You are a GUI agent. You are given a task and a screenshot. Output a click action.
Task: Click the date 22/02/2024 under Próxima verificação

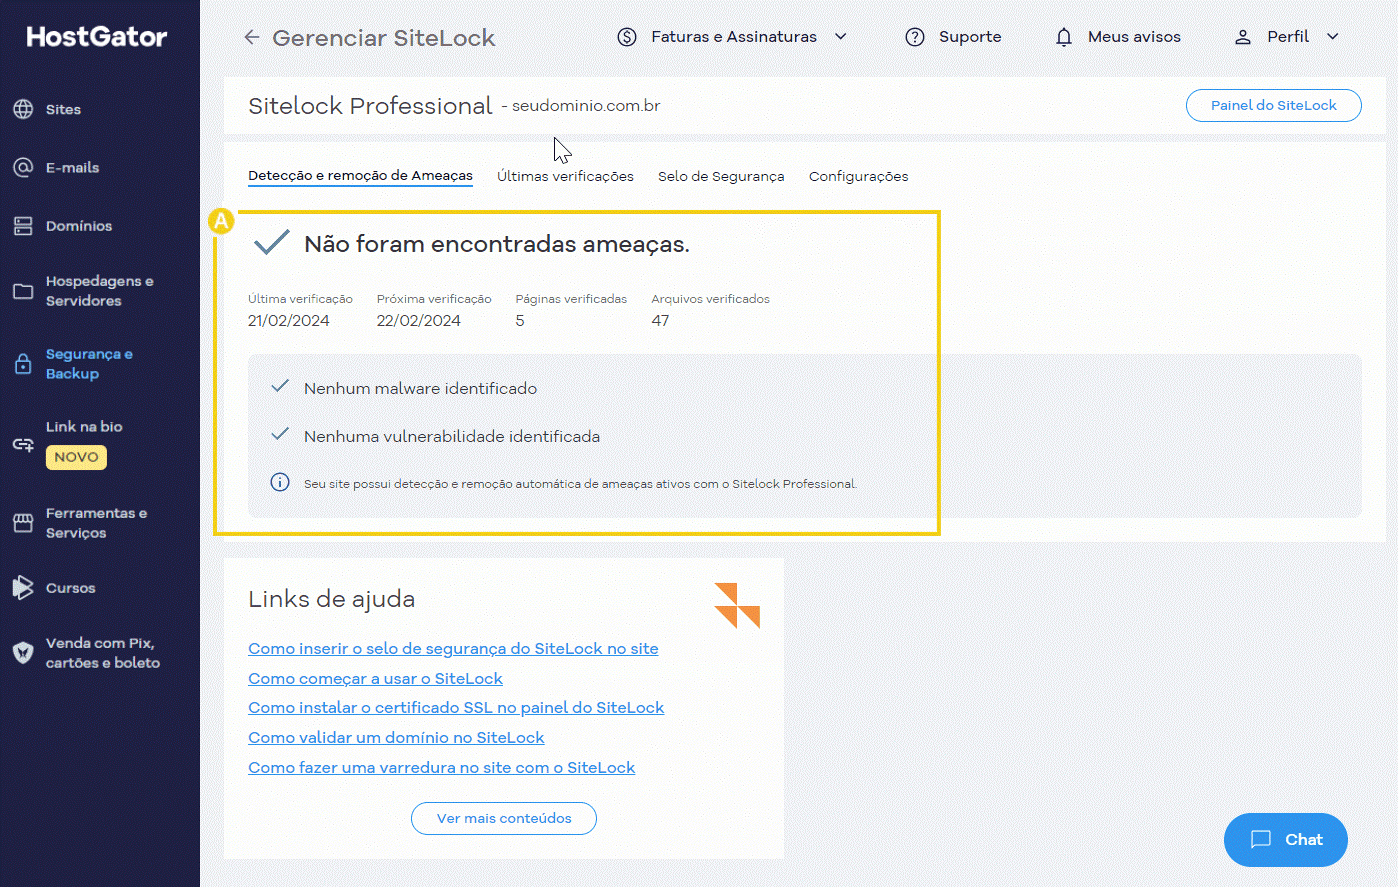click(418, 321)
